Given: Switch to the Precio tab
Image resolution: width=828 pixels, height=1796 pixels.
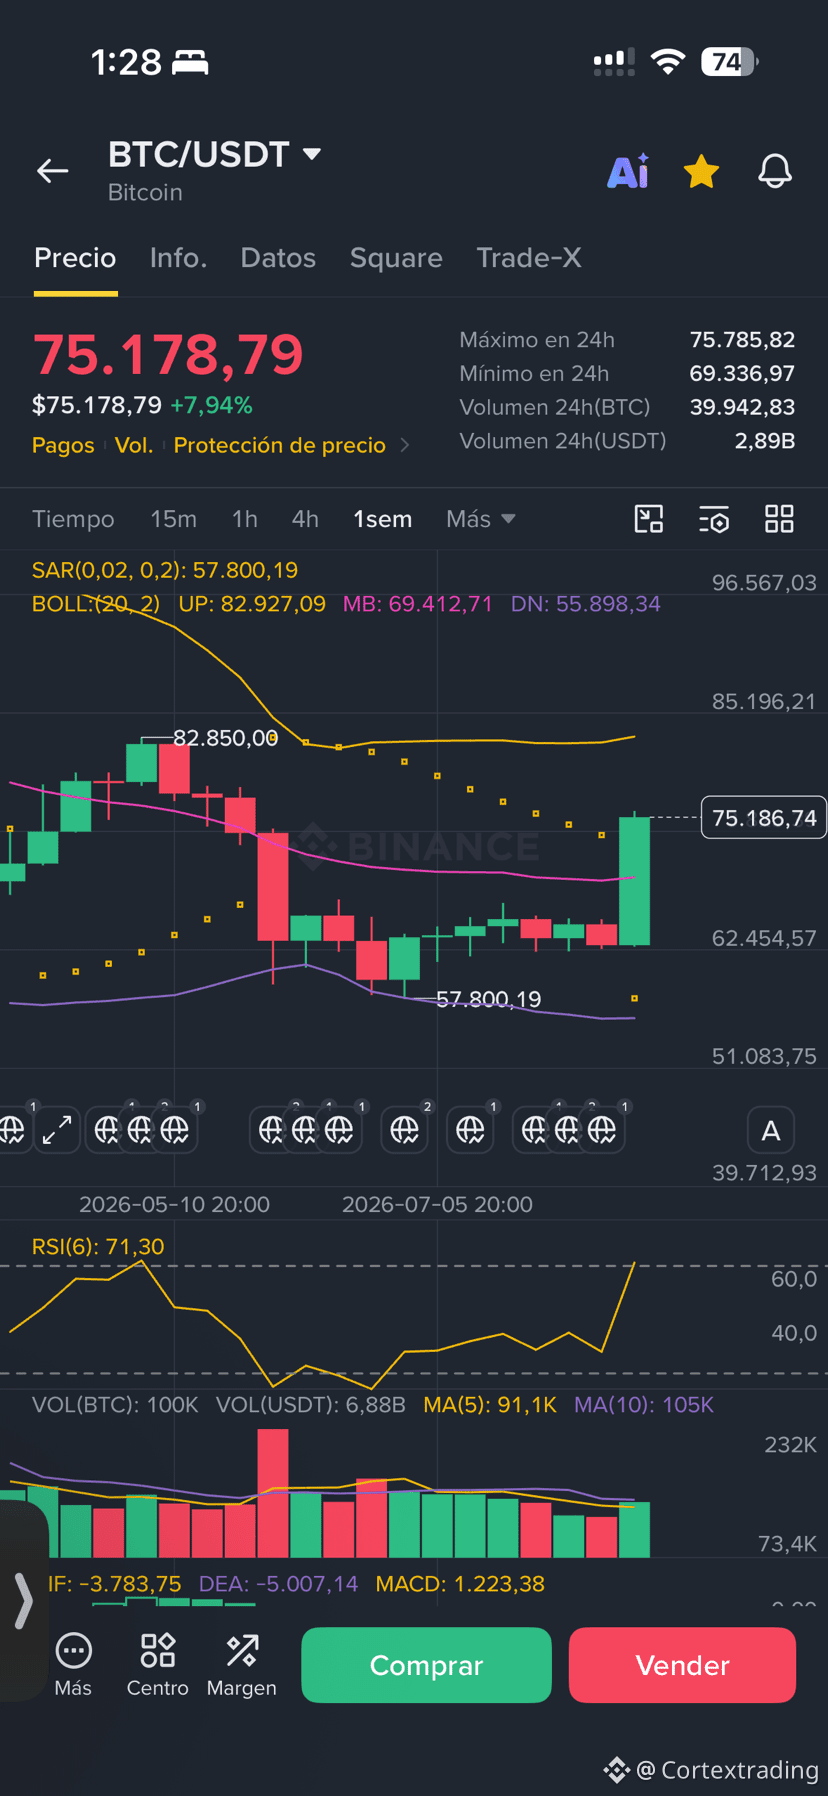Looking at the screenshot, I should click(75, 258).
